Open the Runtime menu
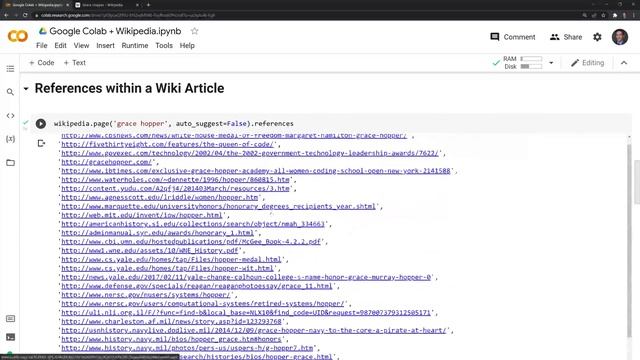640x360 pixels. click(x=135, y=46)
